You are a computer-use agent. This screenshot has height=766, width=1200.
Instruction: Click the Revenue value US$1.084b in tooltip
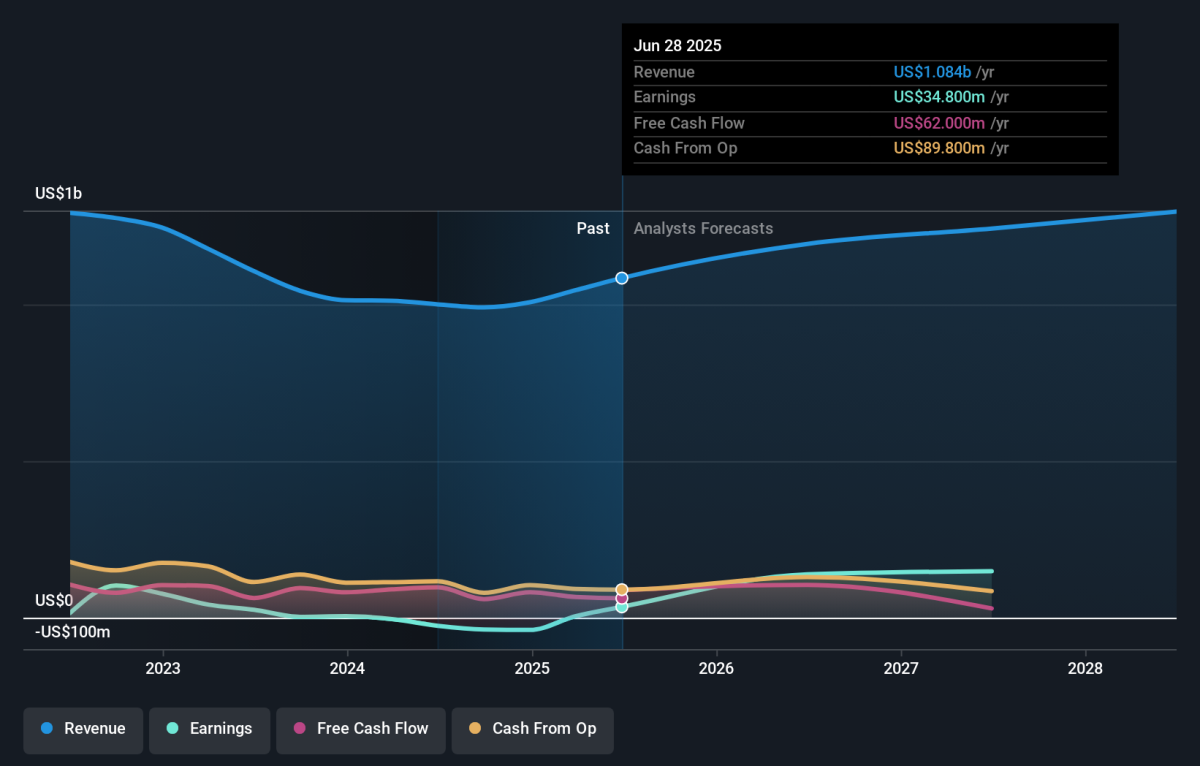pos(932,72)
